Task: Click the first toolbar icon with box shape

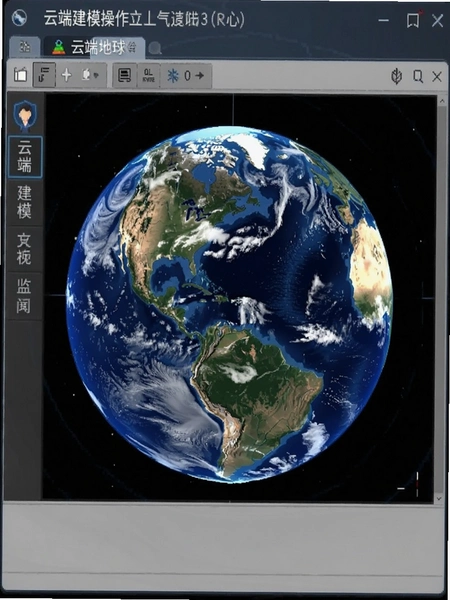Action: tap(20, 75)
